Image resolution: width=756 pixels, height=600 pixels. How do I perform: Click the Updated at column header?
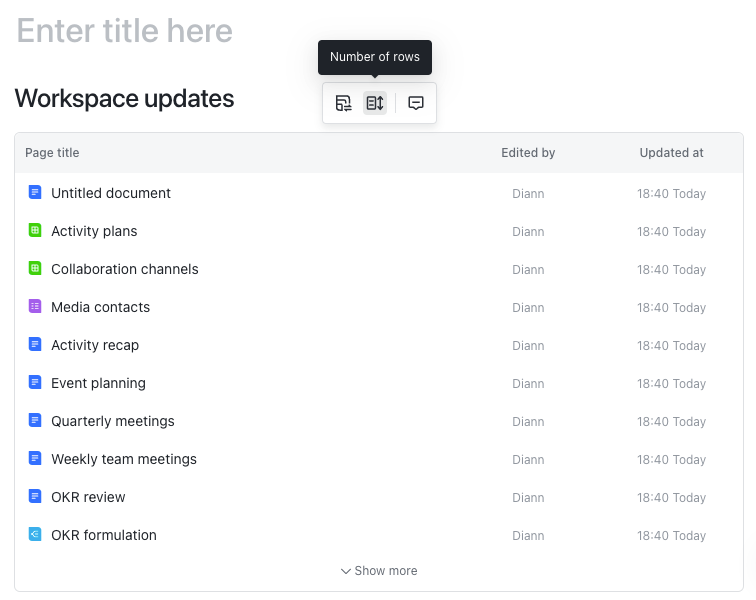671,153
